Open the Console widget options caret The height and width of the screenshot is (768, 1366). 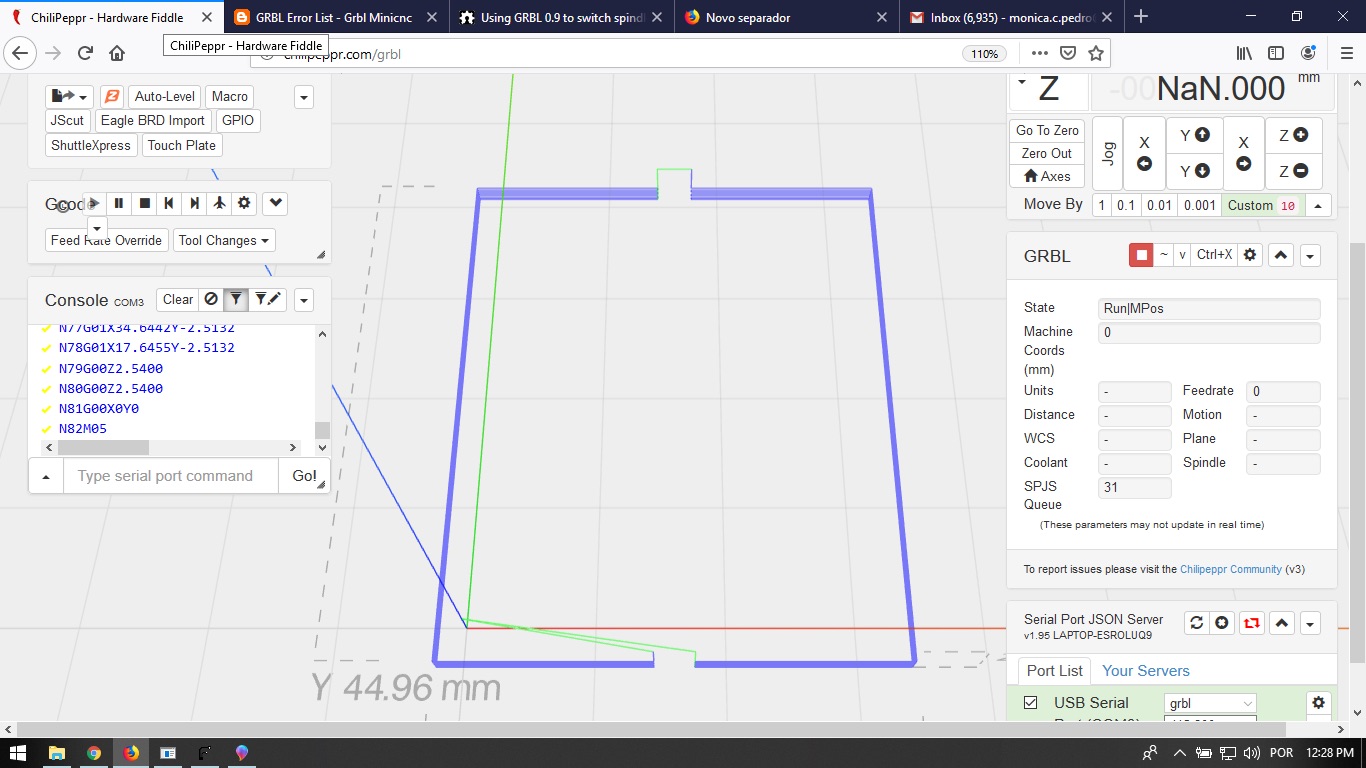(x=304, y=300)
